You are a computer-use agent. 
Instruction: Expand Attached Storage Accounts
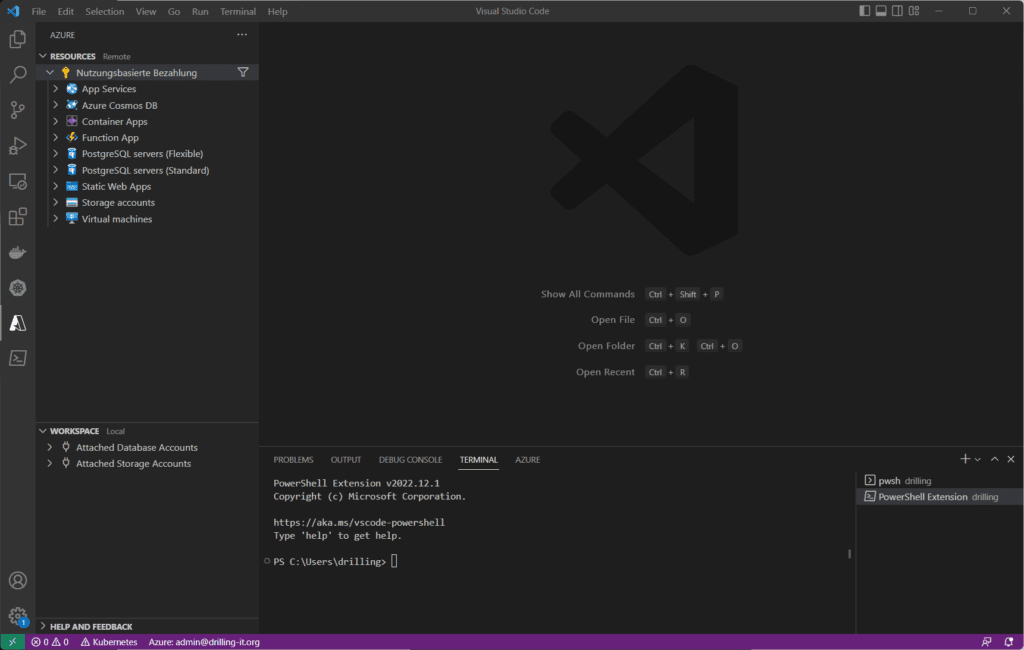50,464
